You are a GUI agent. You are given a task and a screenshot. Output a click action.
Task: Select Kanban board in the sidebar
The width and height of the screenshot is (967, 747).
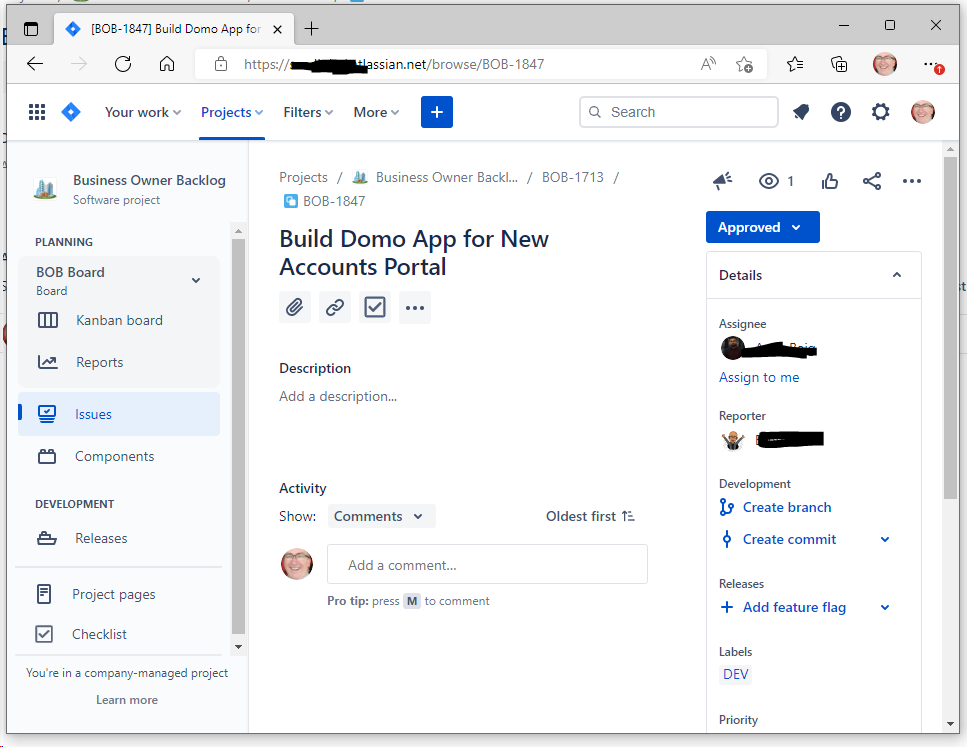pos(119,320)
